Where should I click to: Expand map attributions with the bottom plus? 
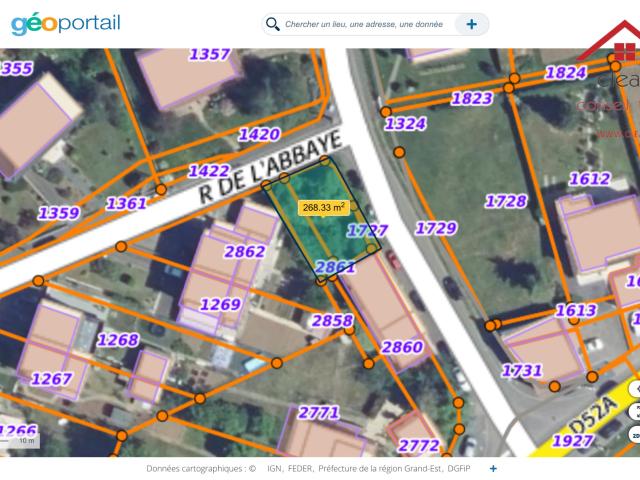(x=493, y=469)
